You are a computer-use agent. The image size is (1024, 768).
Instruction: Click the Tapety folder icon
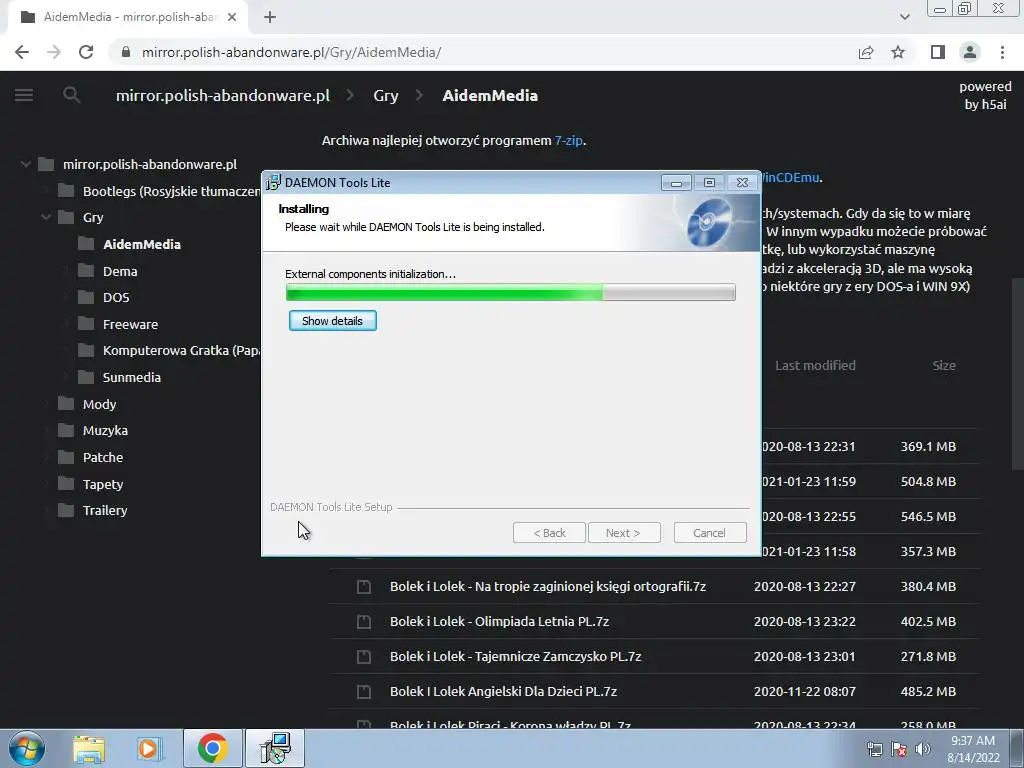(66, 484)
